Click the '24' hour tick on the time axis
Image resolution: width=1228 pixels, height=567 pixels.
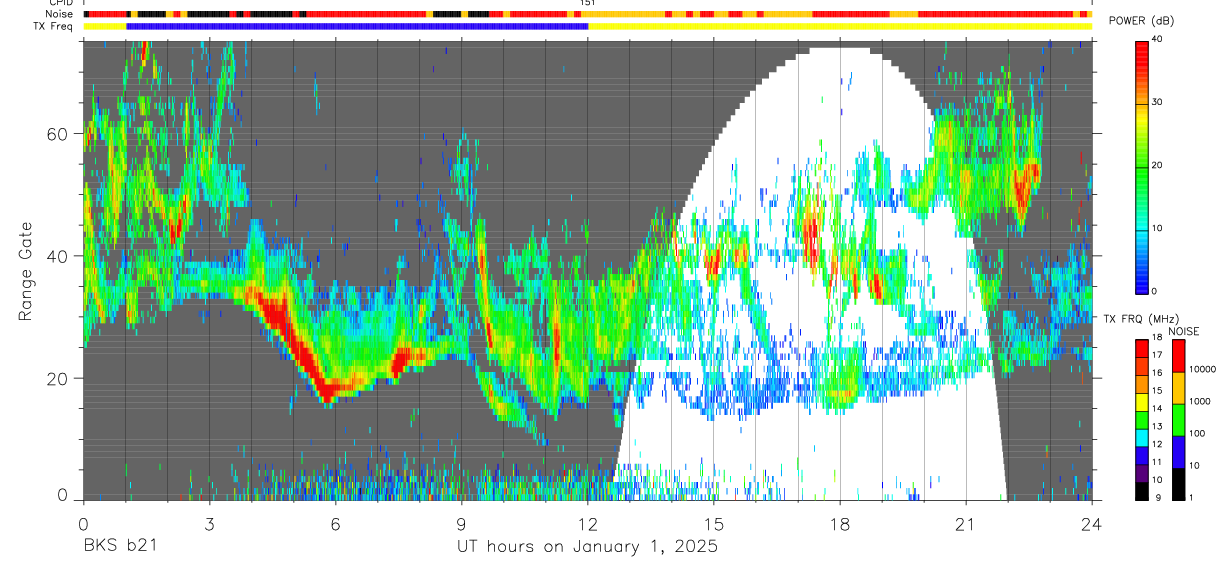1092,524
